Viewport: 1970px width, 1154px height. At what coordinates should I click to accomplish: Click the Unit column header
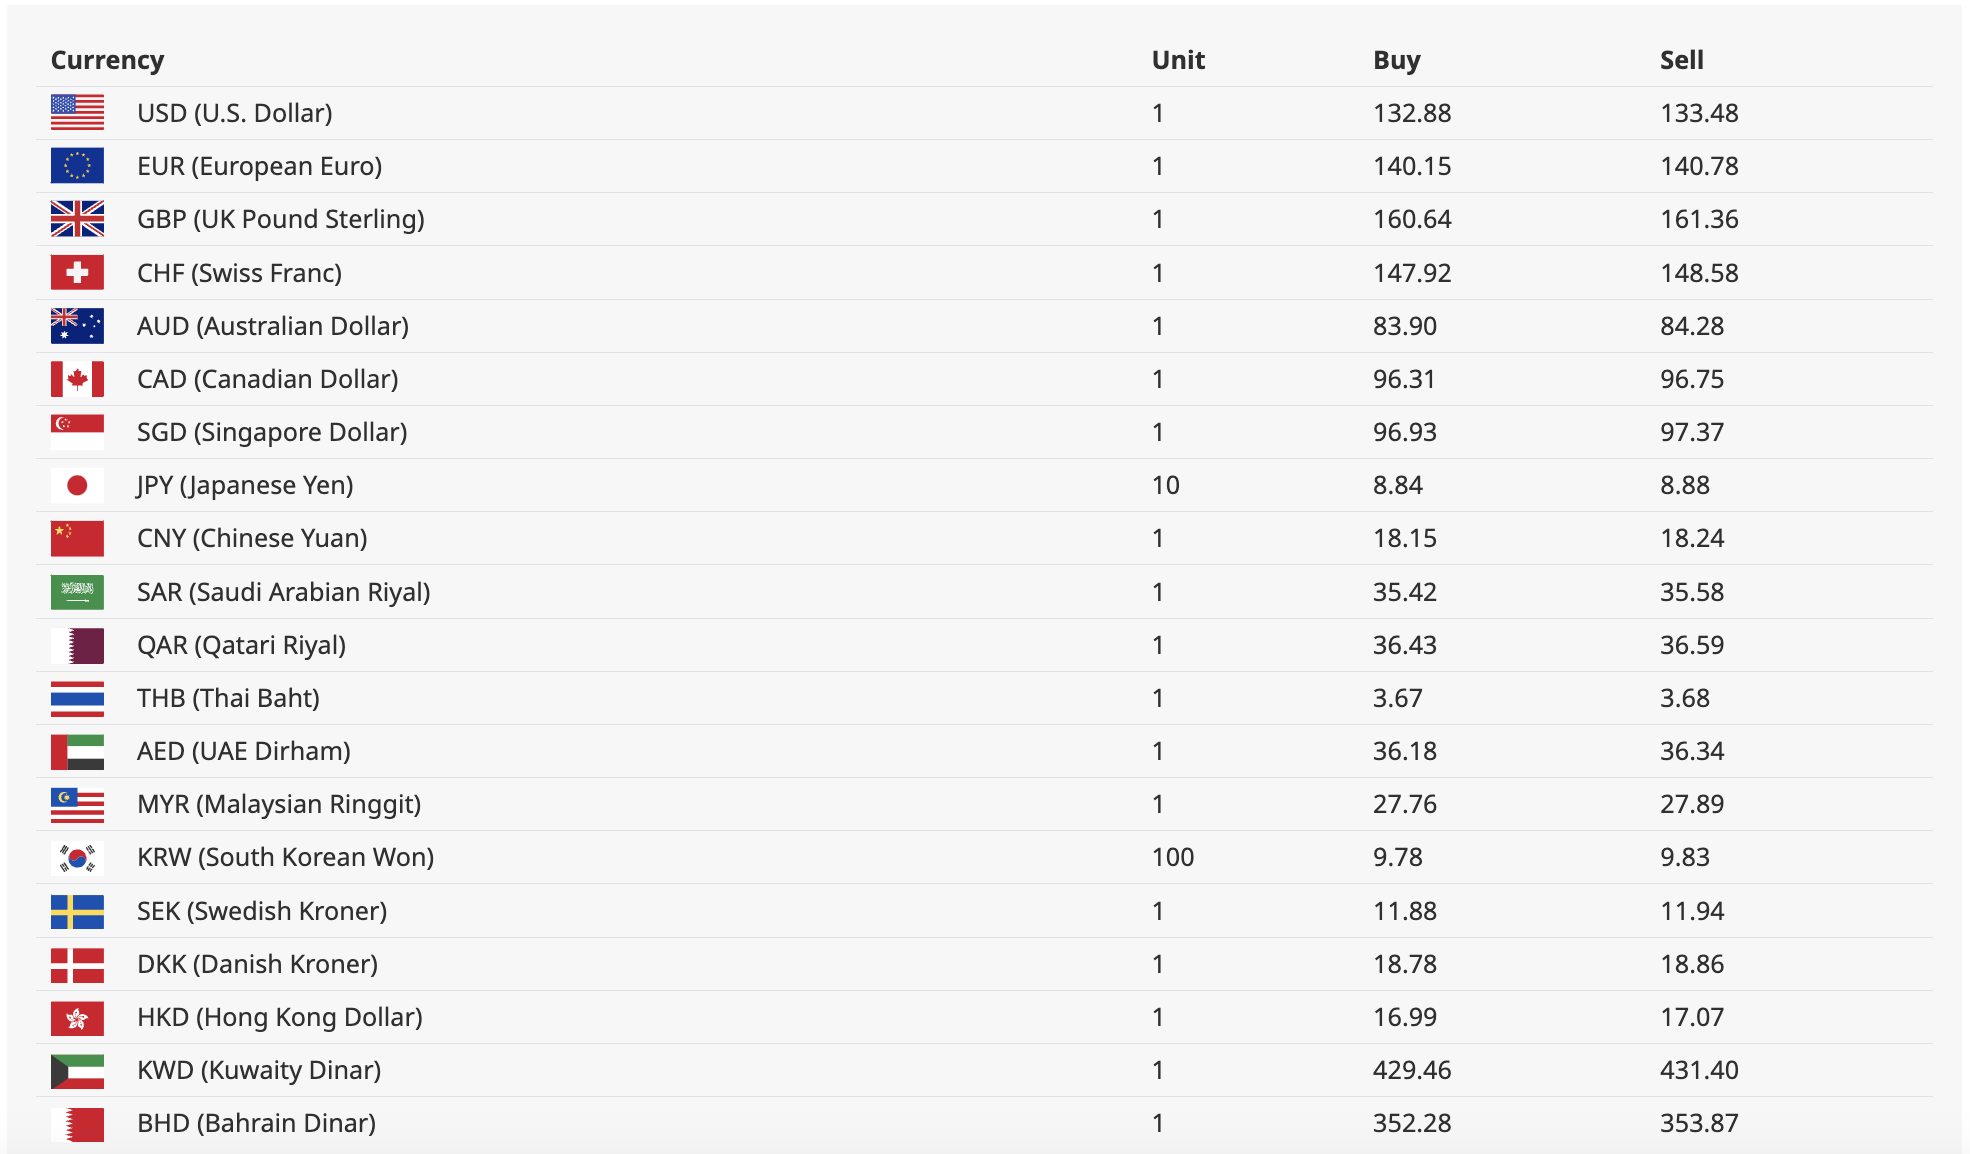(x=1178, y=60)
